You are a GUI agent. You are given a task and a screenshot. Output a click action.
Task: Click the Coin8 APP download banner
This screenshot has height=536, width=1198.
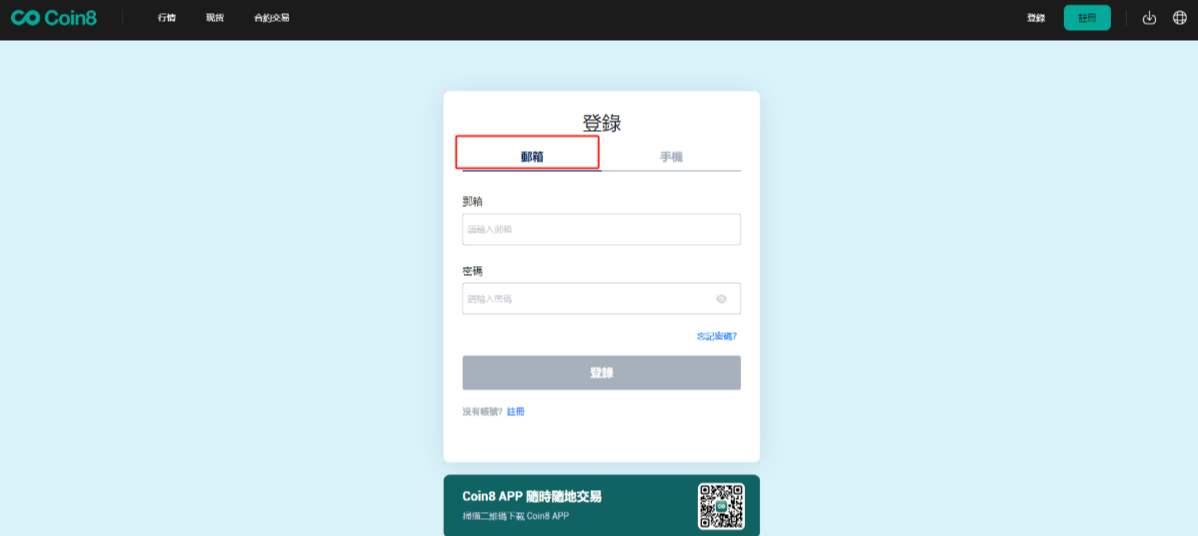(601, 505)
